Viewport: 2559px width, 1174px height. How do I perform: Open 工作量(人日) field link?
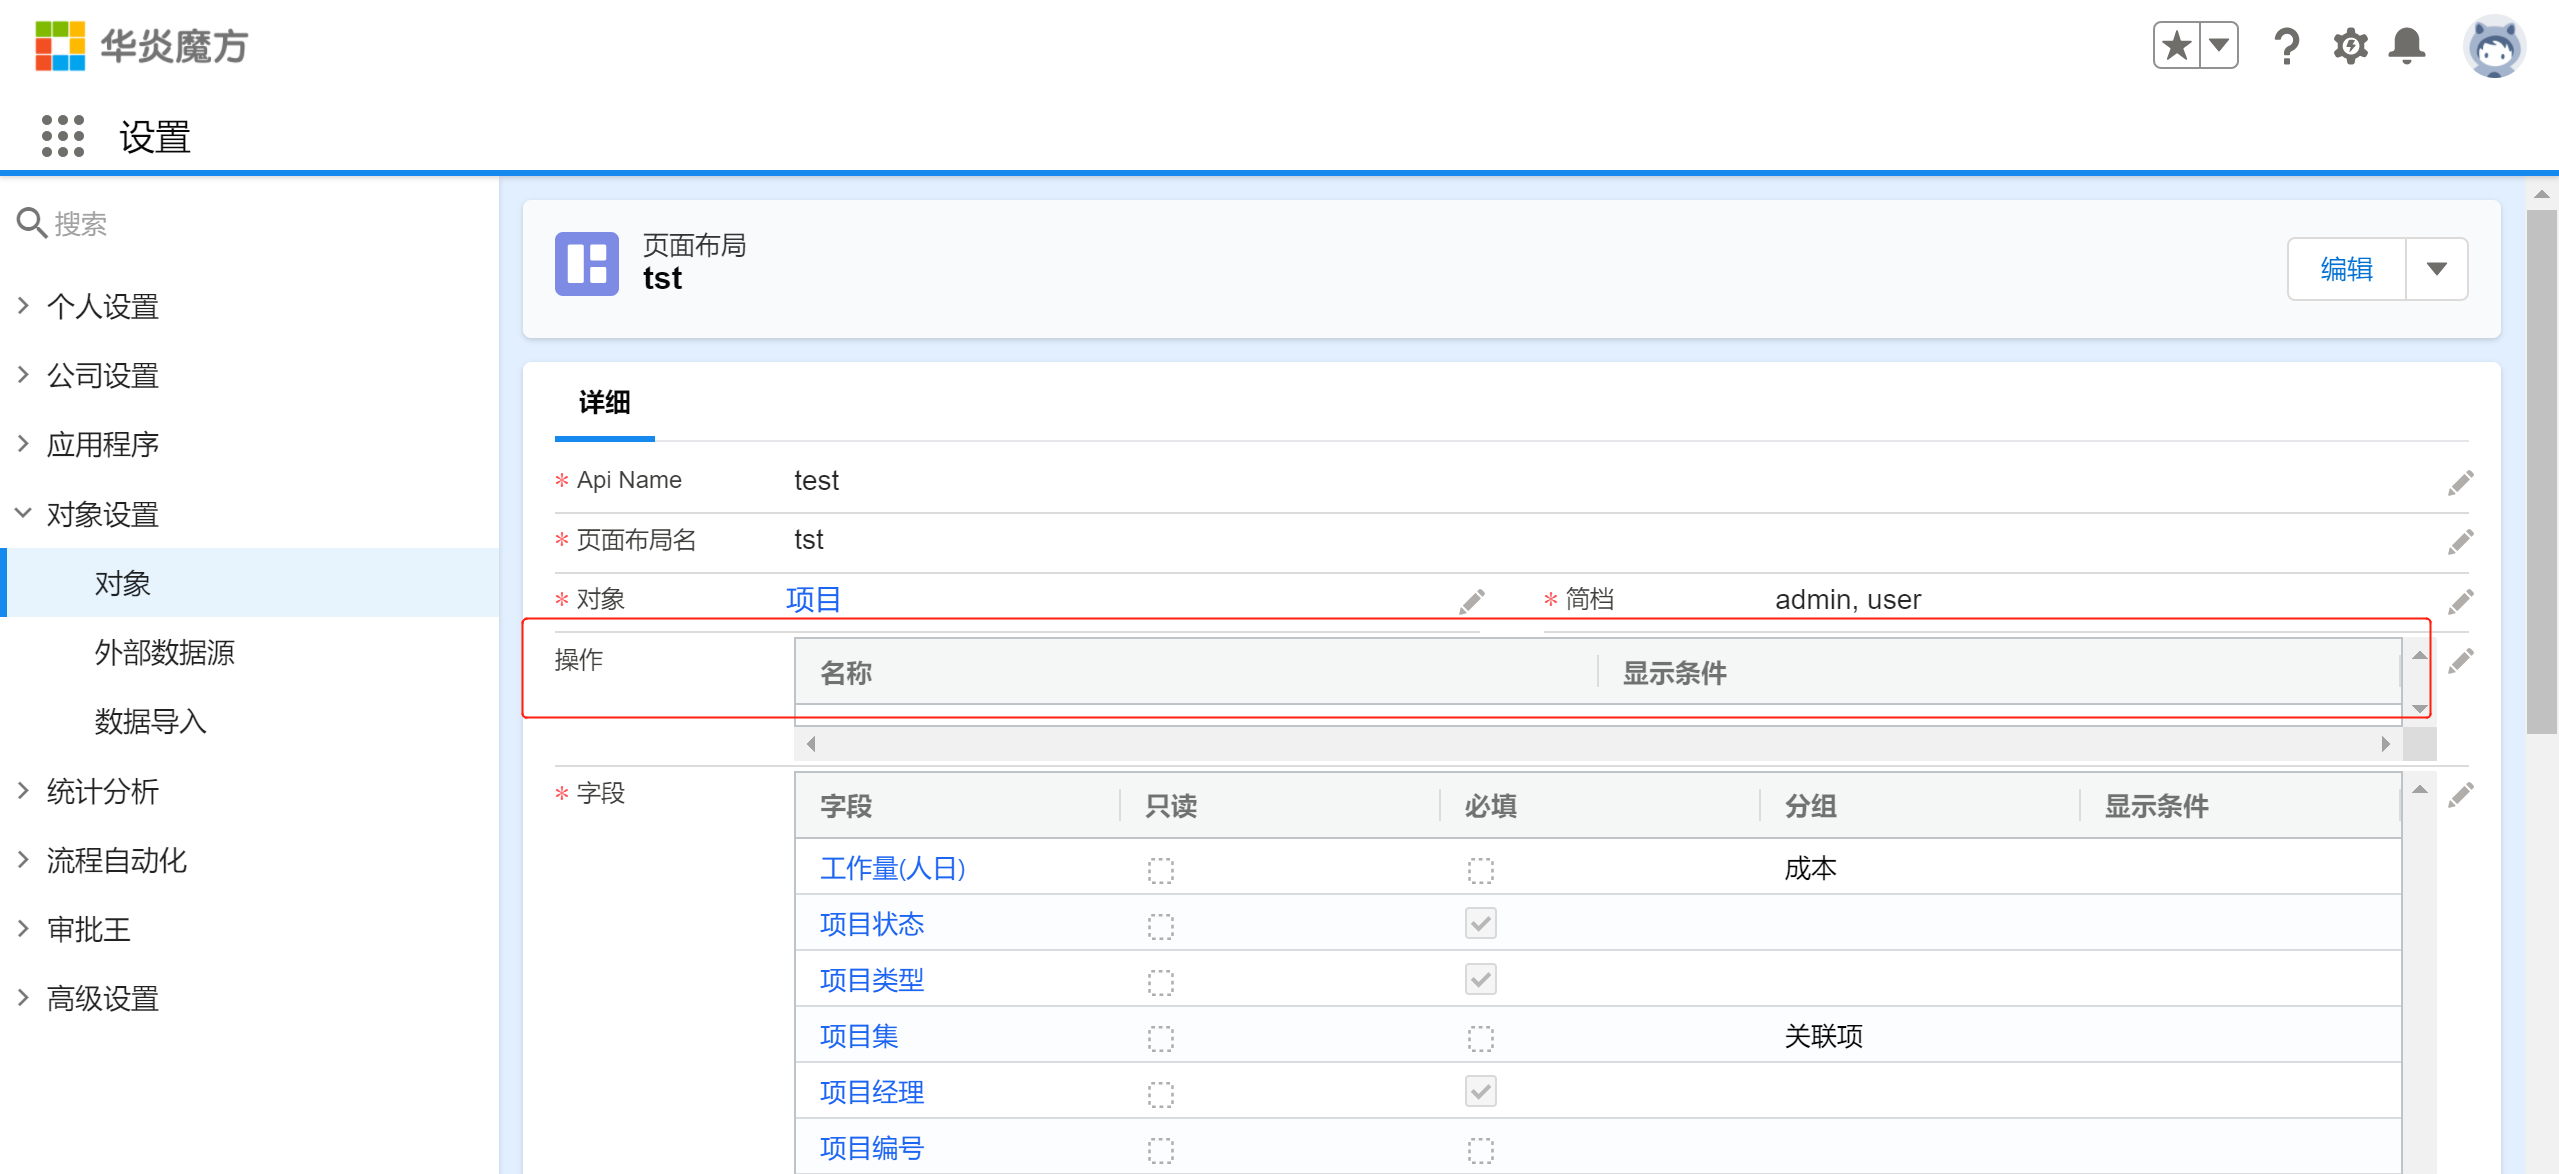pyautogui.click(x=892, y=868)
